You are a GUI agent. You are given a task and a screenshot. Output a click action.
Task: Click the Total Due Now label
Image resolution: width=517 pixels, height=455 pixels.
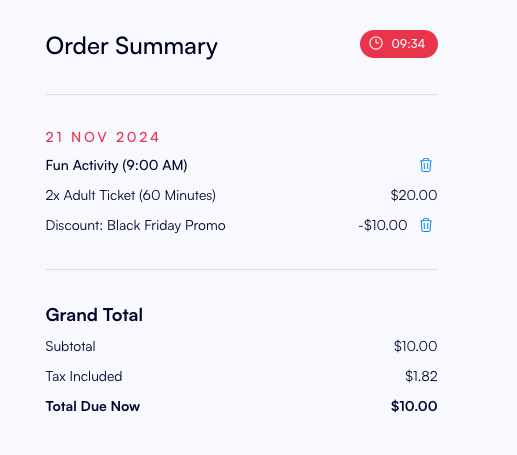point(93,406)
